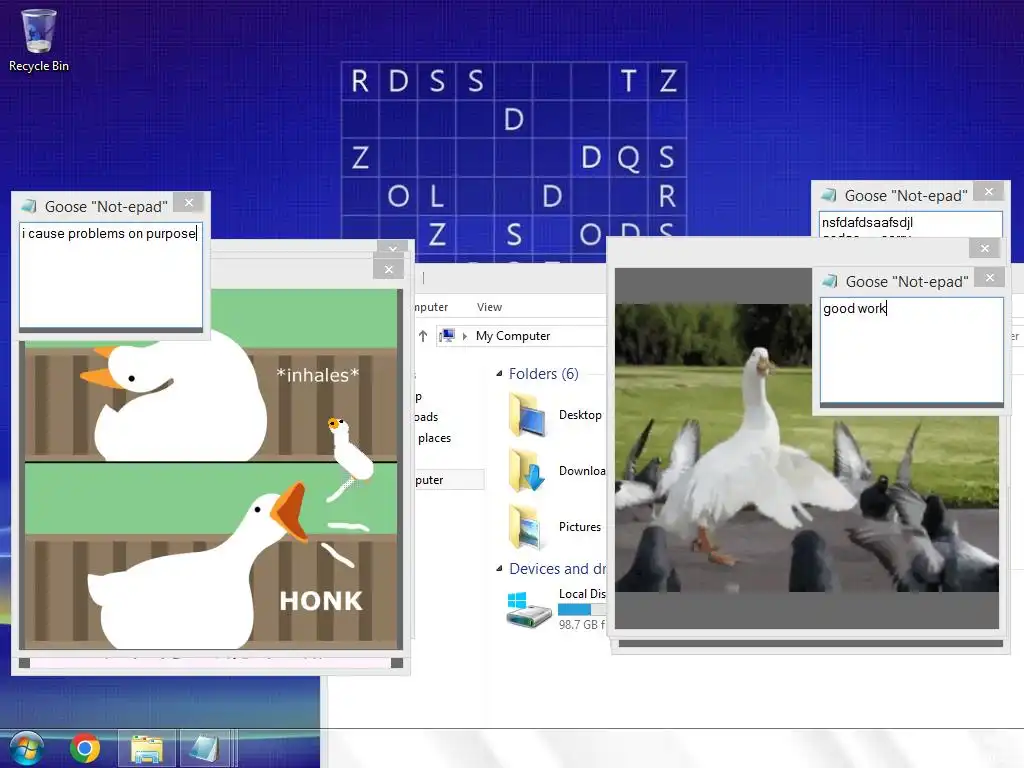This screenshot has width=1024, height=768.
Task: Click the HONK goose meme image
Action: coord(211,469)
